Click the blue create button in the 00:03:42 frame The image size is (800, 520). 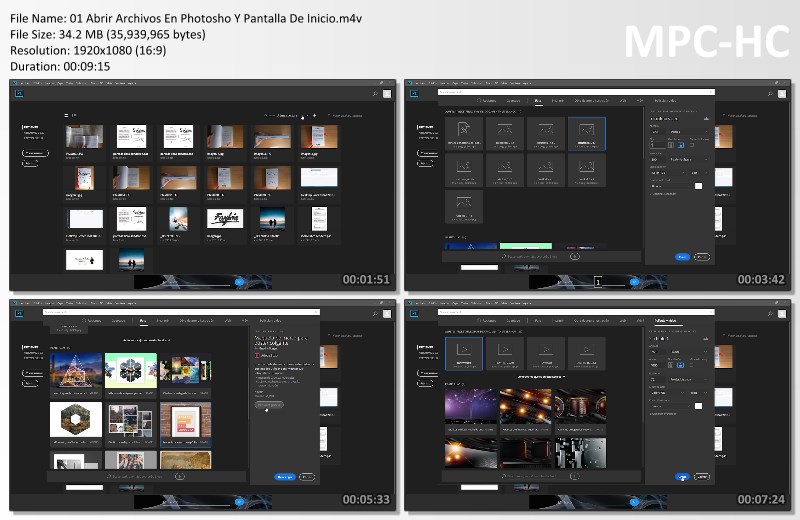(x=682, y=257)
